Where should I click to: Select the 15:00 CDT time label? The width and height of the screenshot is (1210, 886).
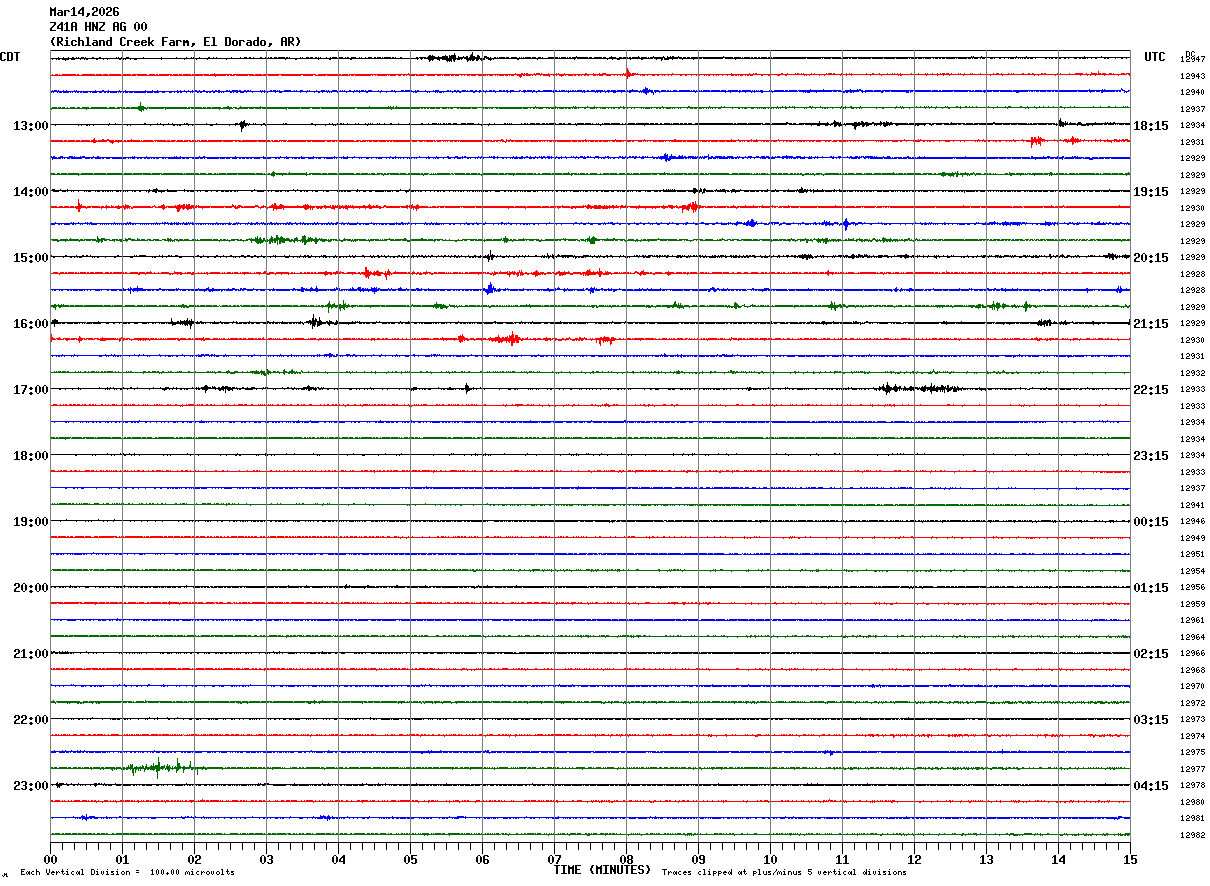click(x=30, y=257)
